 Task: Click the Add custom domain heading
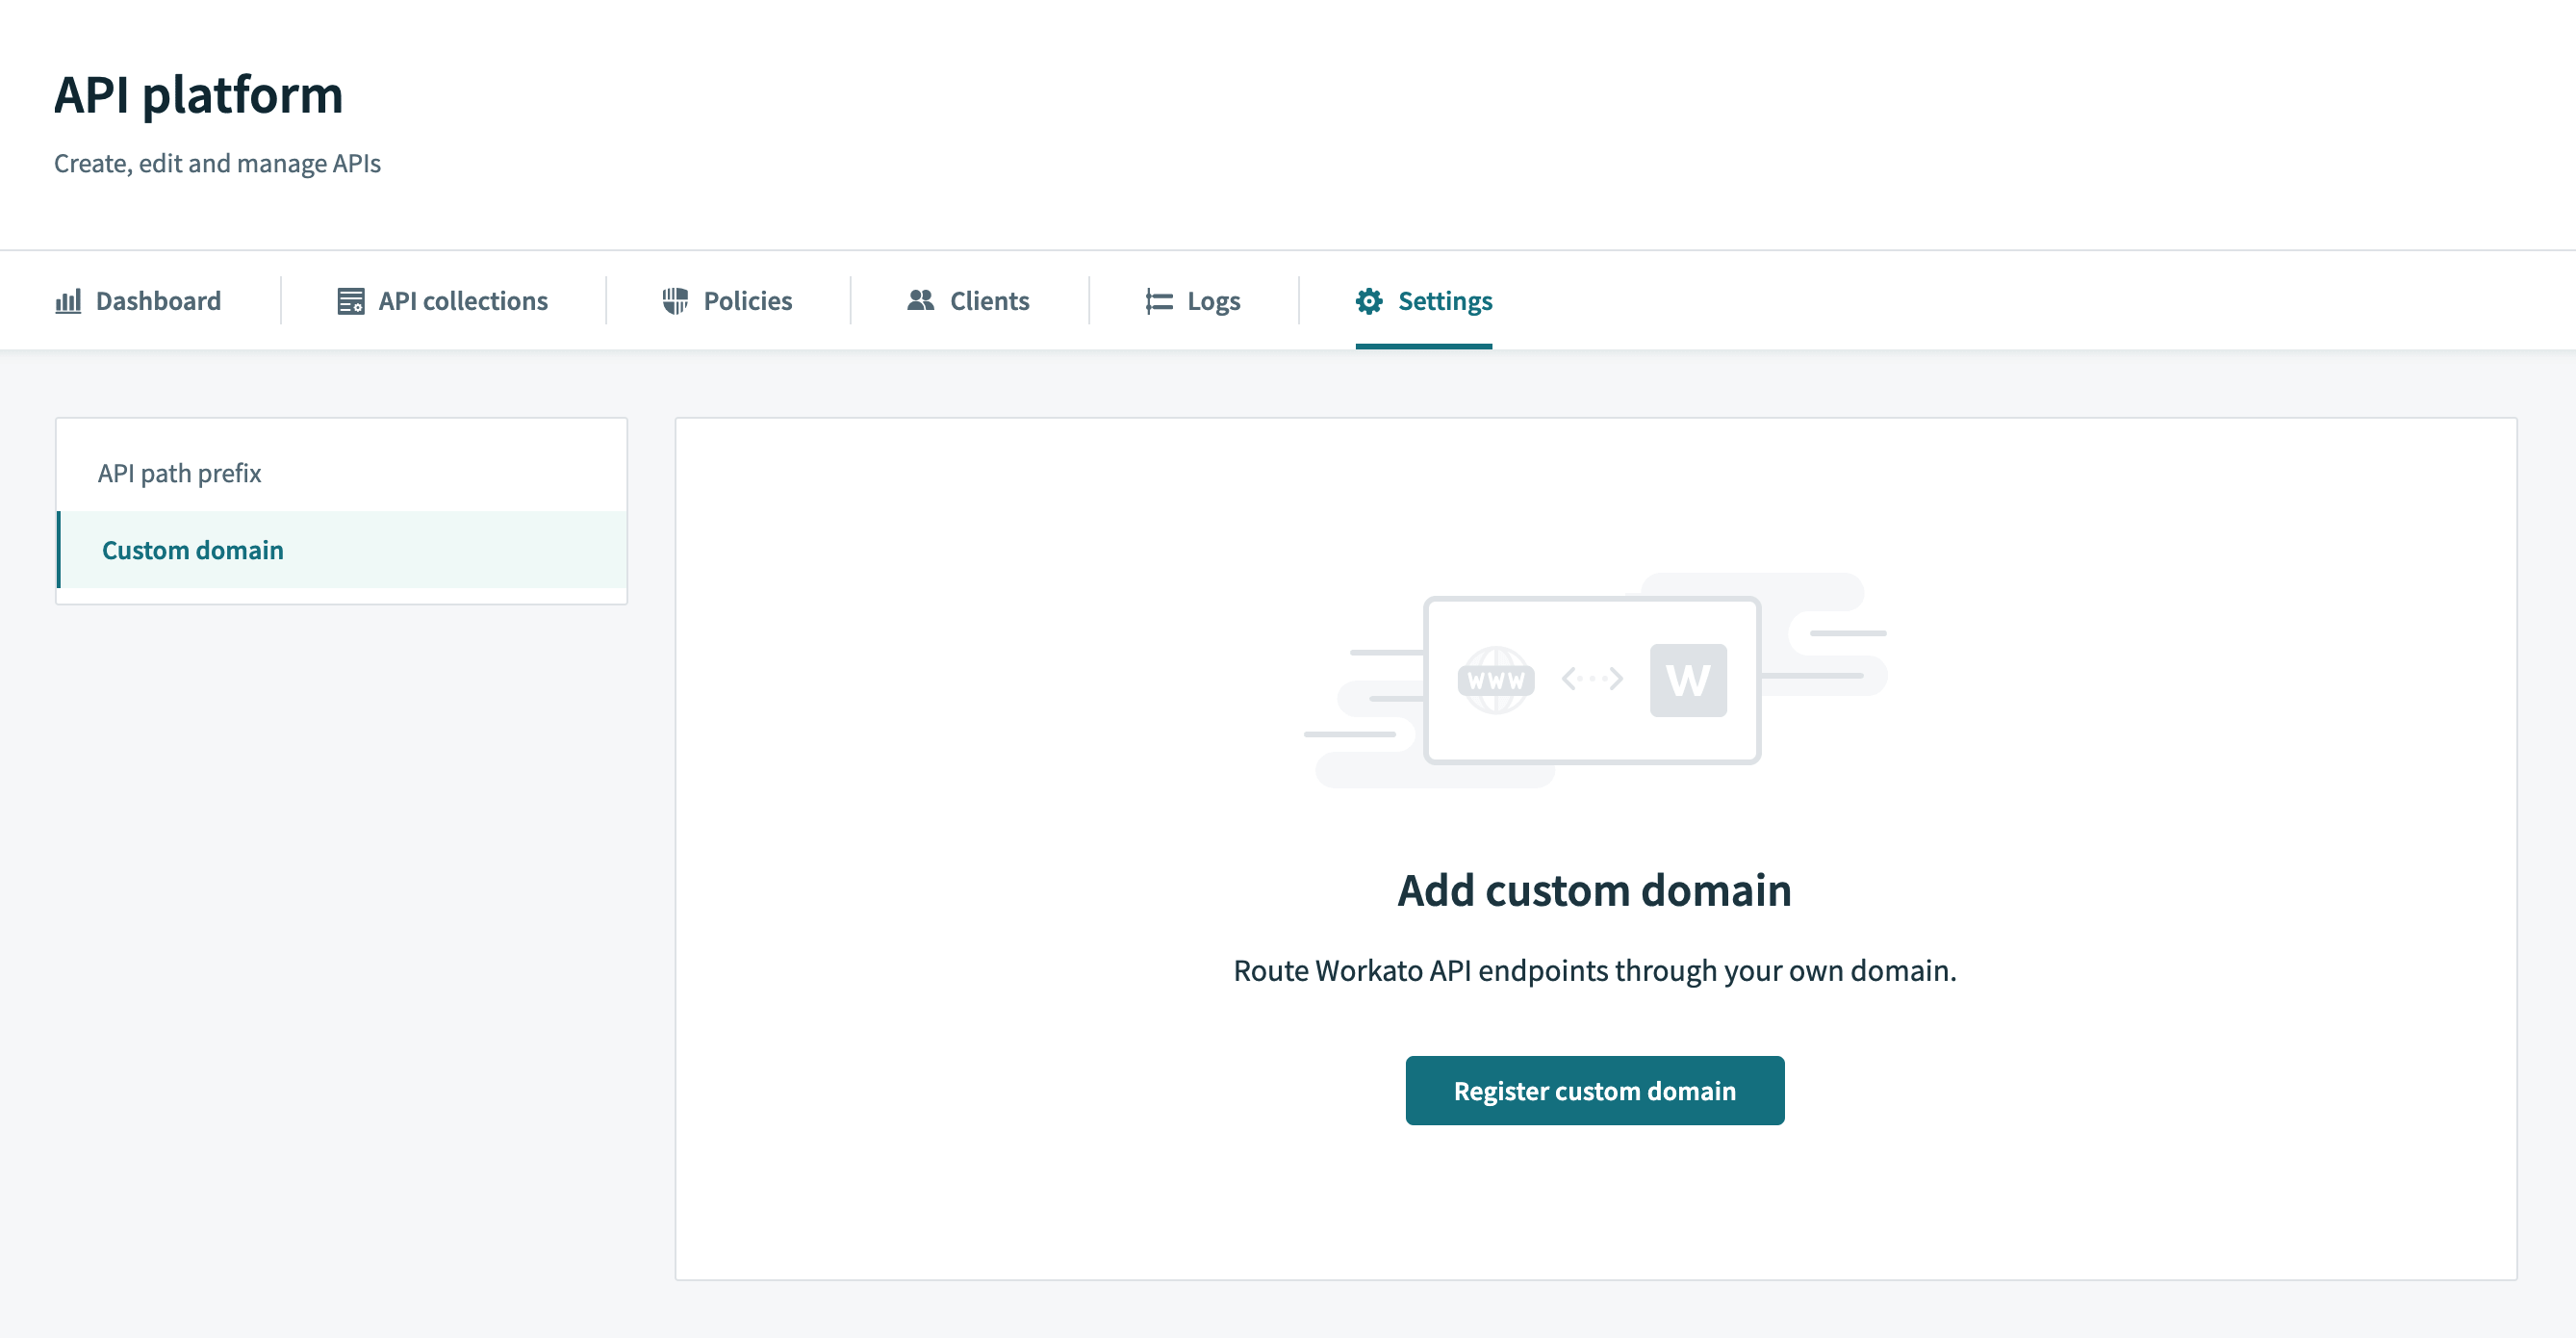point(1595,890)
